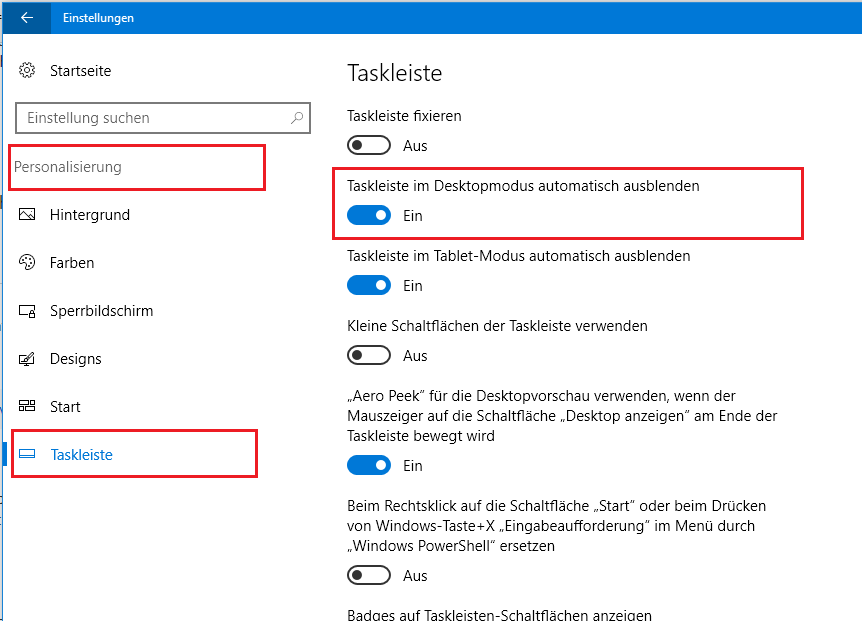The image size is (862, 621).
Task: Toggle Taskleiste fixieren switch
Action: click(369, 146)
